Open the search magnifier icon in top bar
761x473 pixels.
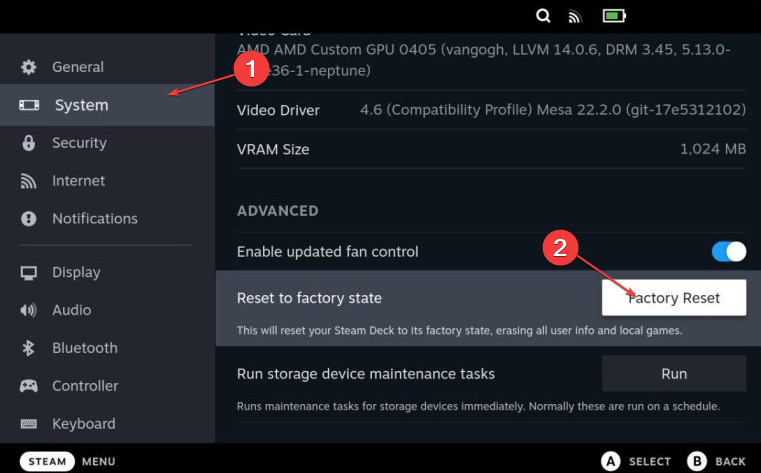pos(543,16)
